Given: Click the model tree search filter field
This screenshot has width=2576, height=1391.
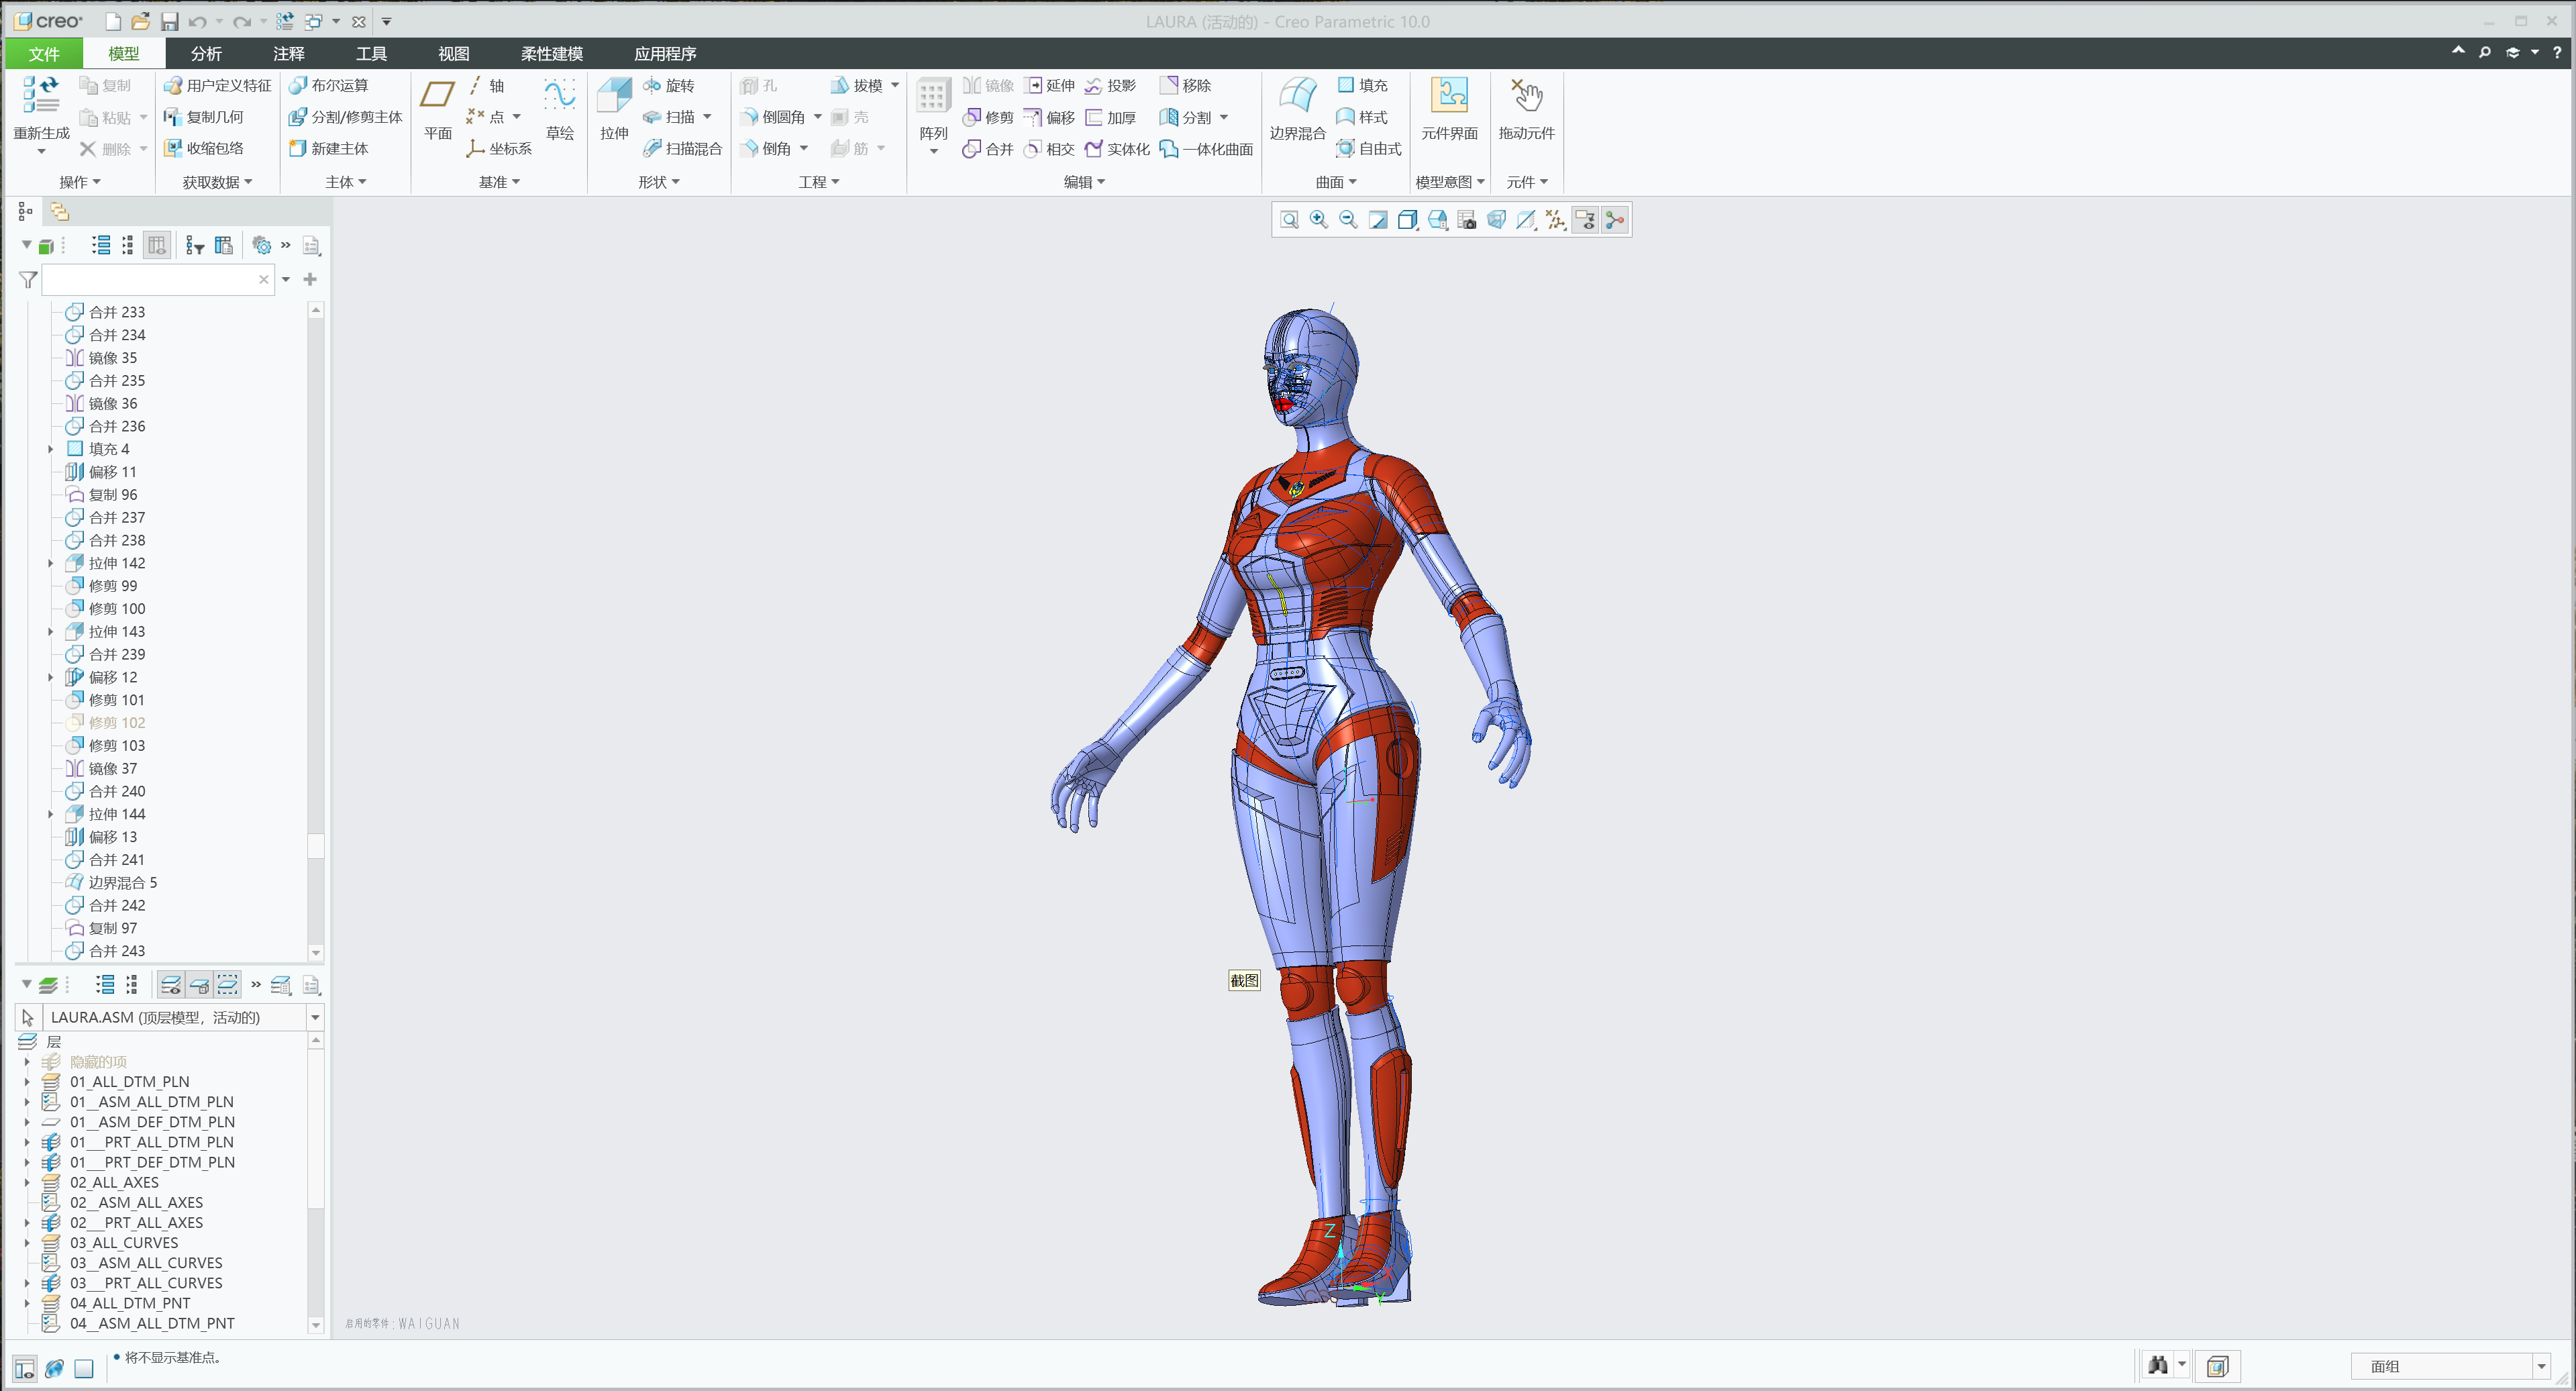Looking at the screenshot, I should coord(155,280).
